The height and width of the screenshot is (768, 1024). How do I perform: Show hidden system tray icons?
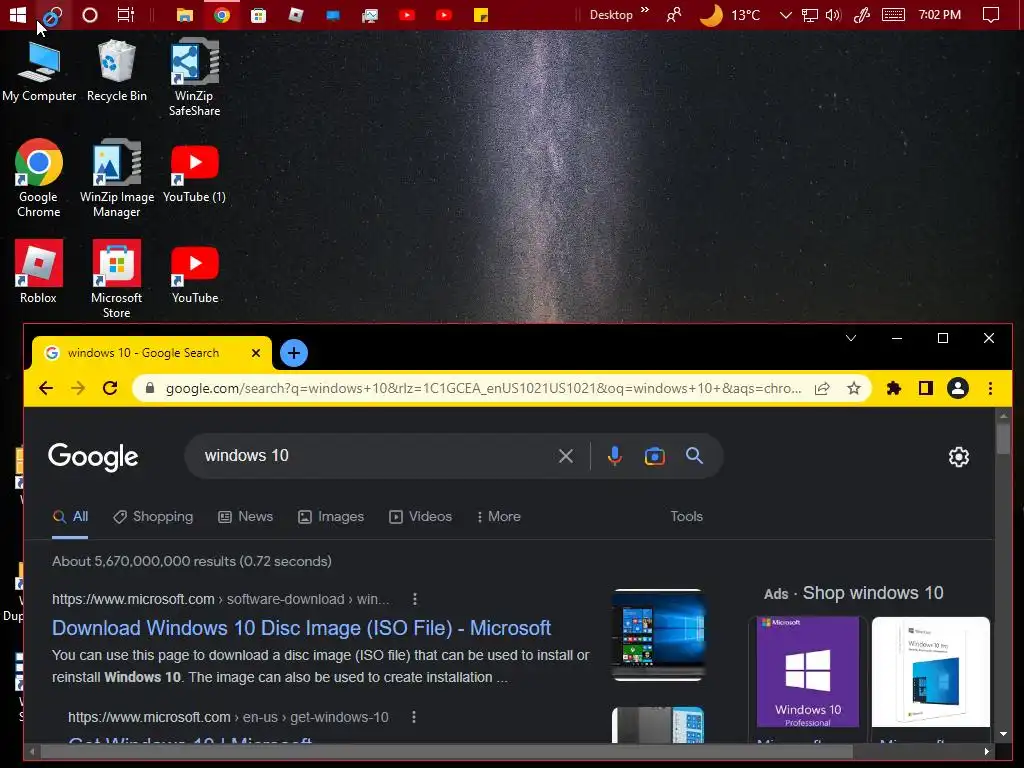point(786,15)
